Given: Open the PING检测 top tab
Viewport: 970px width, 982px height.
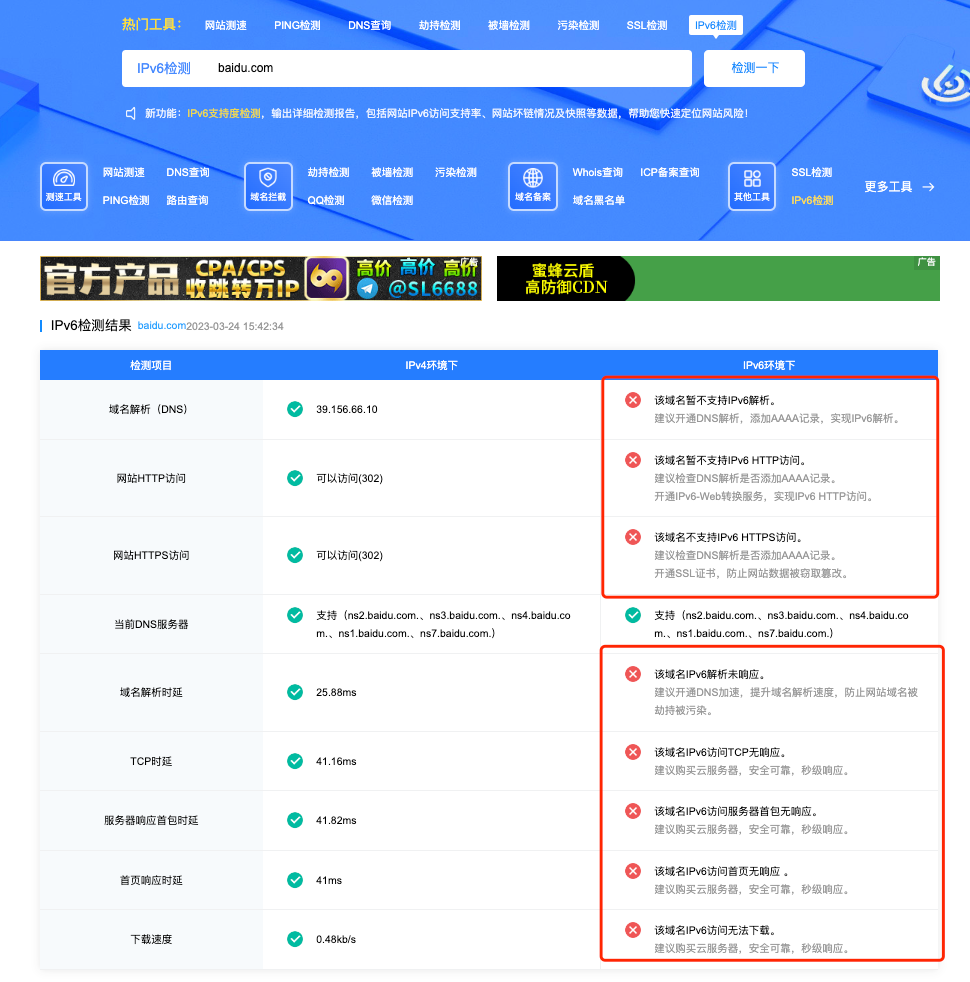Looking at the screenshot, I should 297,26.
